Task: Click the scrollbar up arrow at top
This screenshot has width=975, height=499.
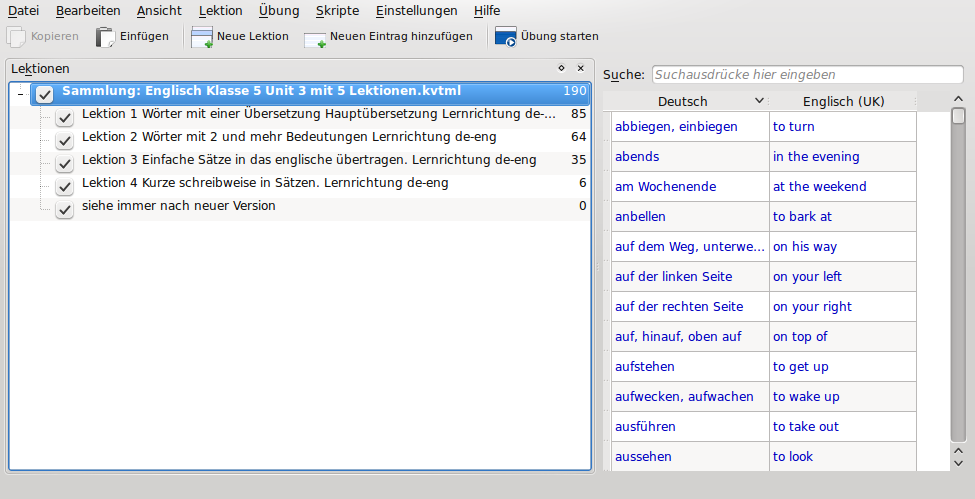Action: point(958,99)
